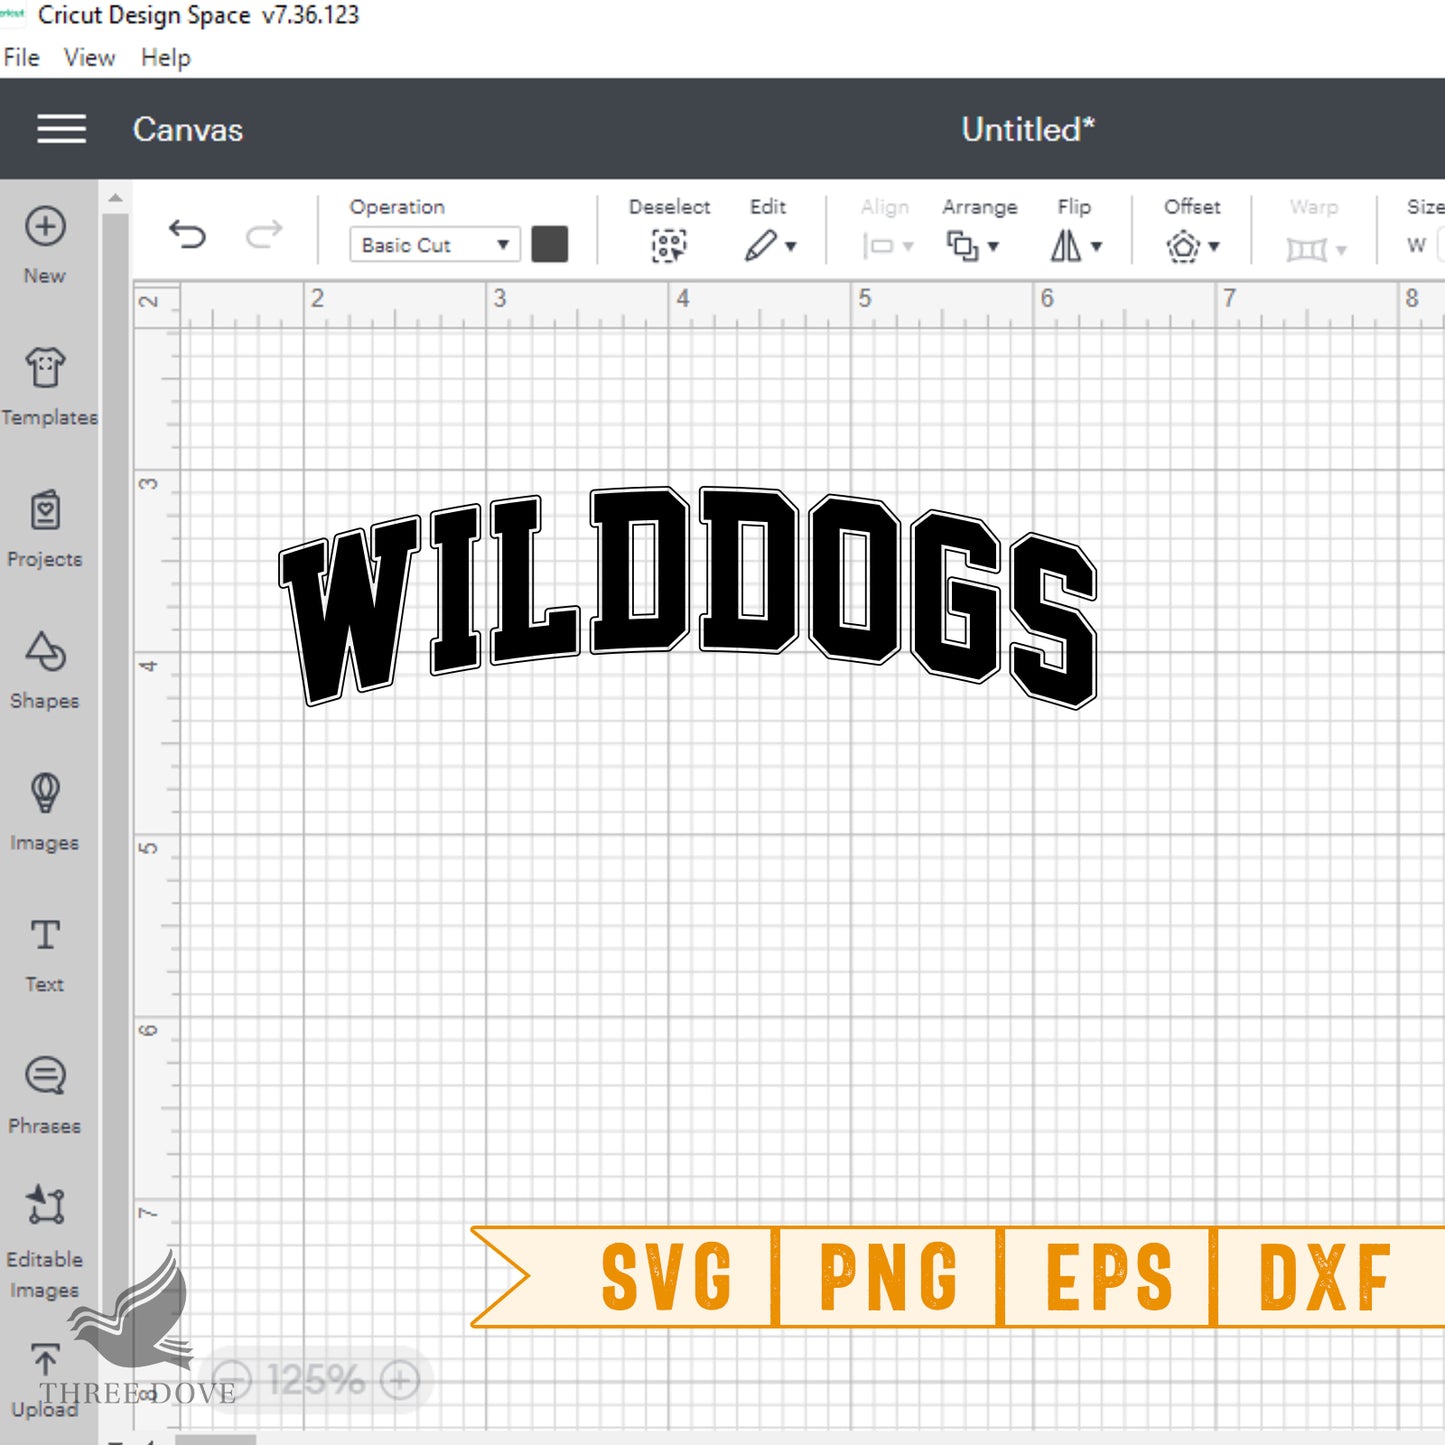Undo the last action
Screen dimensions: 1445x1445
pos(187,235)
